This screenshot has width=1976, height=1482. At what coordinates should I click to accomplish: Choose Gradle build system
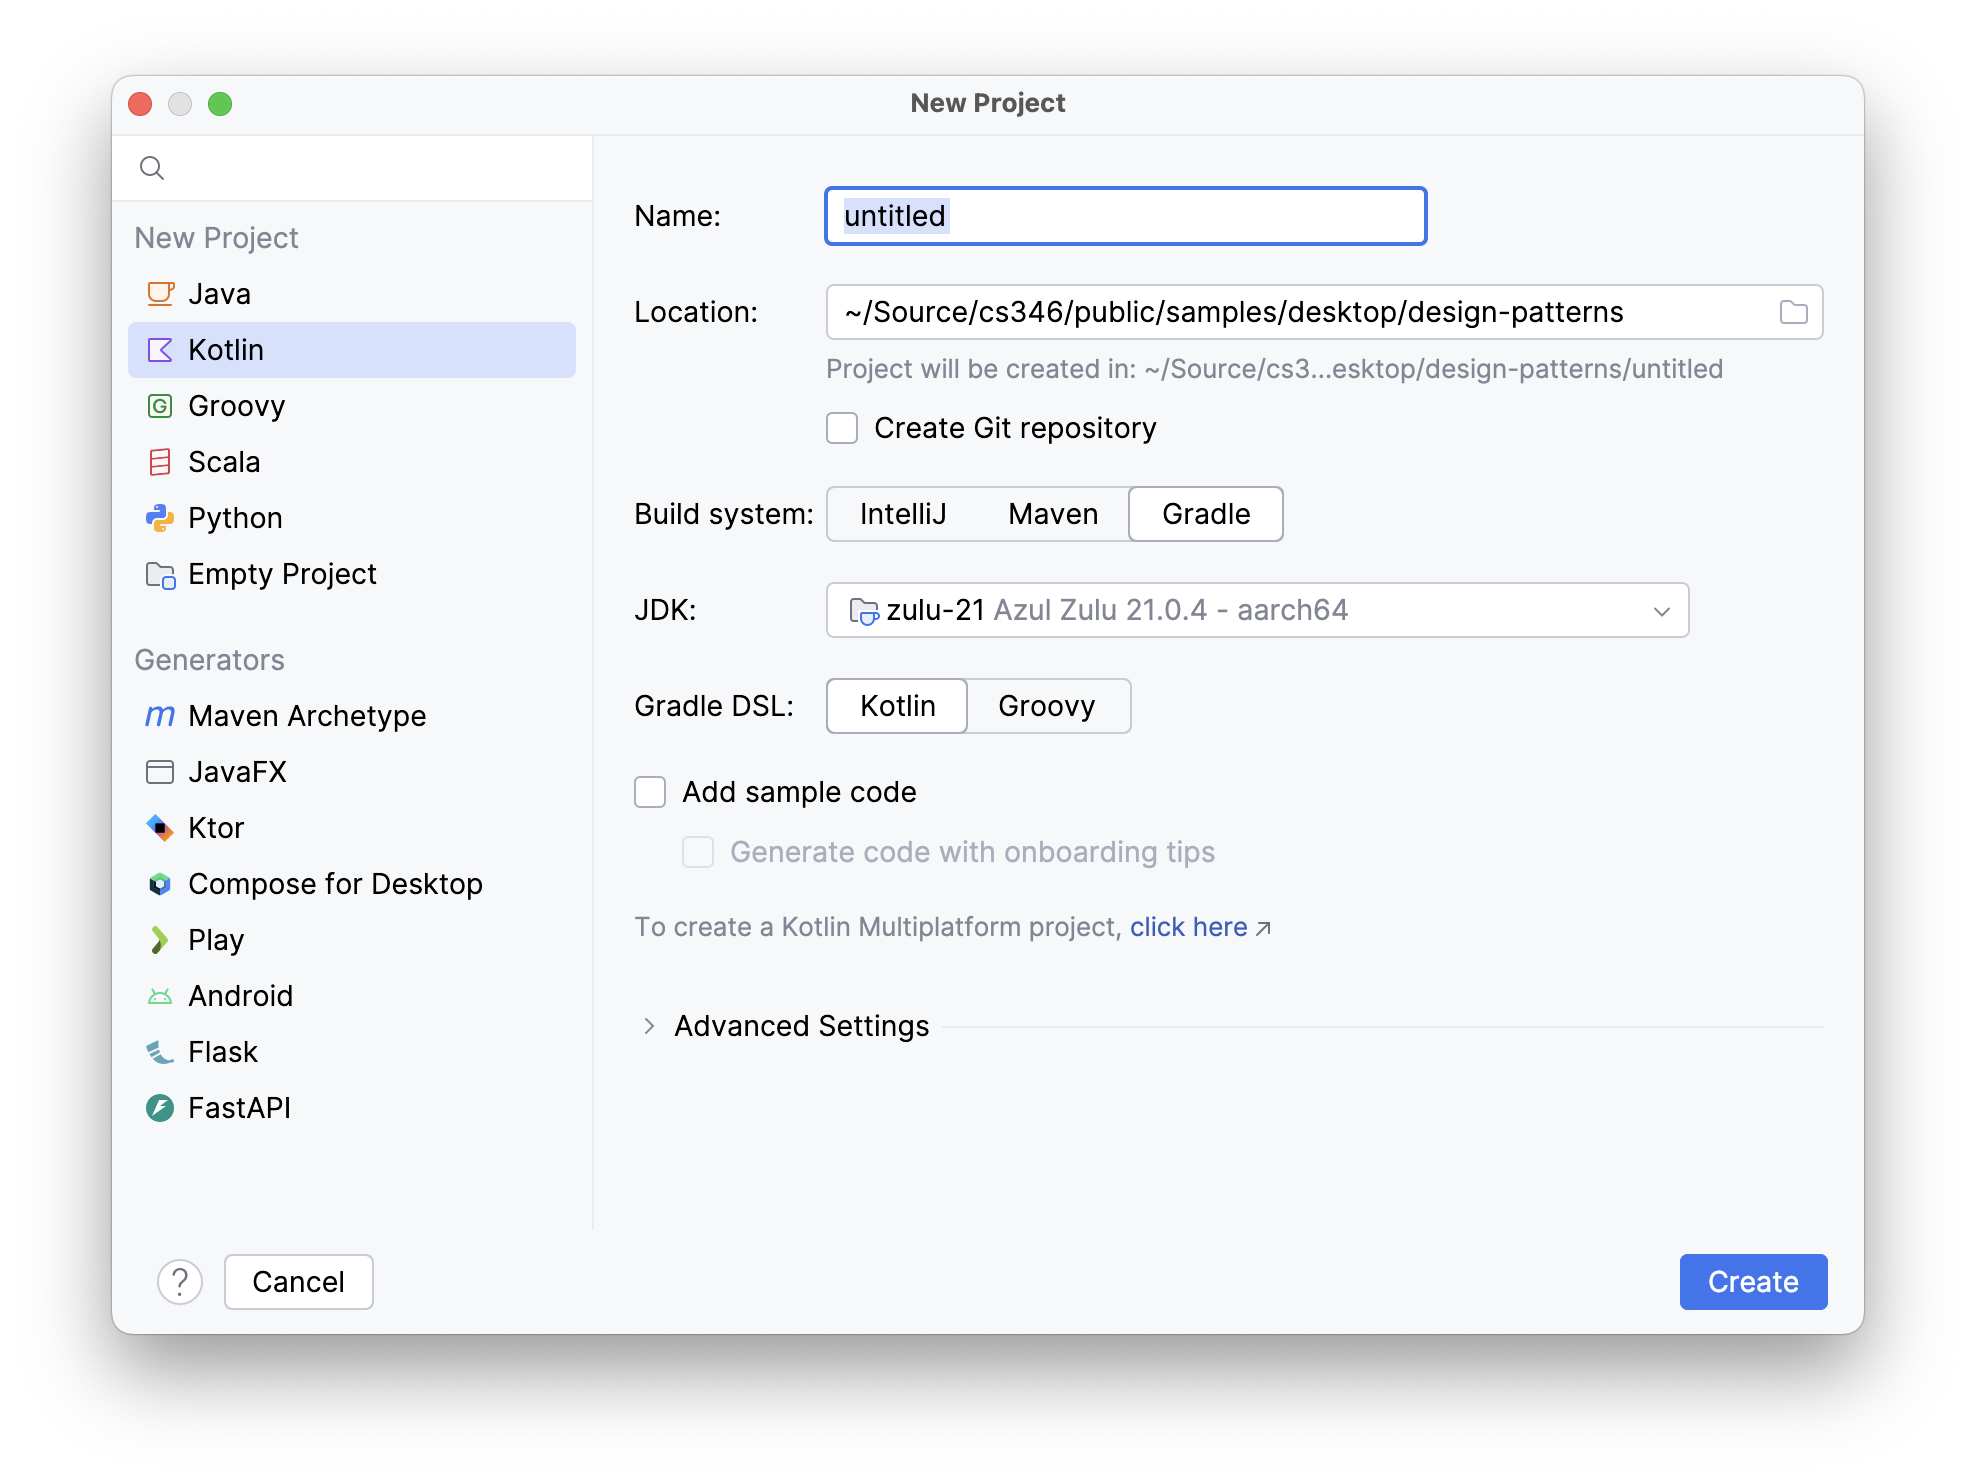pyautogui.click(x=1206, y=514)
